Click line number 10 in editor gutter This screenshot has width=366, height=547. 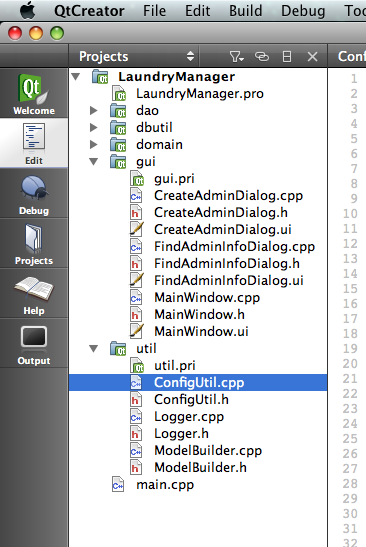(350, 213)
